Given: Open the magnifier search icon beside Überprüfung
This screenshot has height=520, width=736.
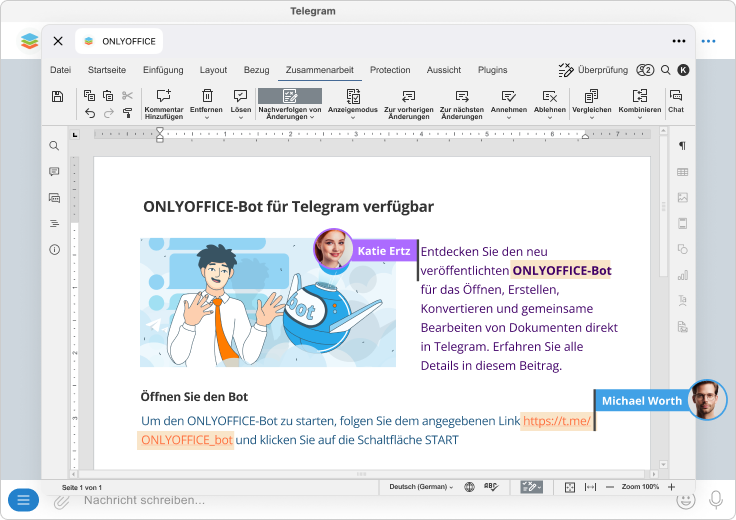Looking at the screenshot, I should tap(666, 70).
